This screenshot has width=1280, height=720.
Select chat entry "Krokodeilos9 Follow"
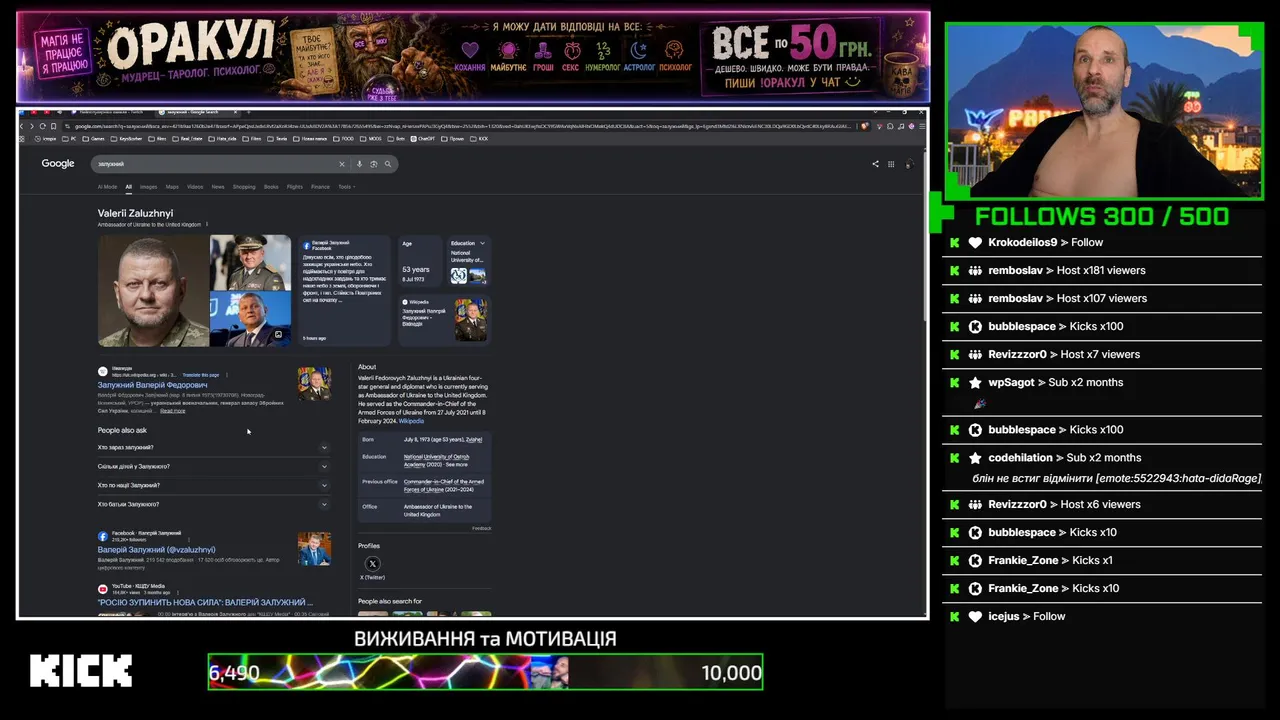point(1102,242)
